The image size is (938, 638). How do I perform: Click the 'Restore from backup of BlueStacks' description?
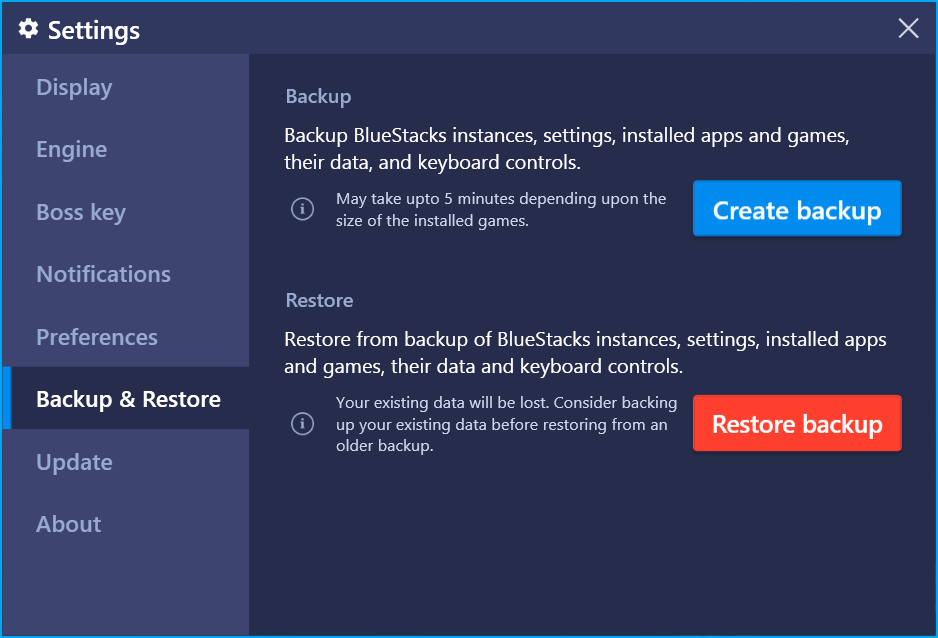tap(585, 353)
